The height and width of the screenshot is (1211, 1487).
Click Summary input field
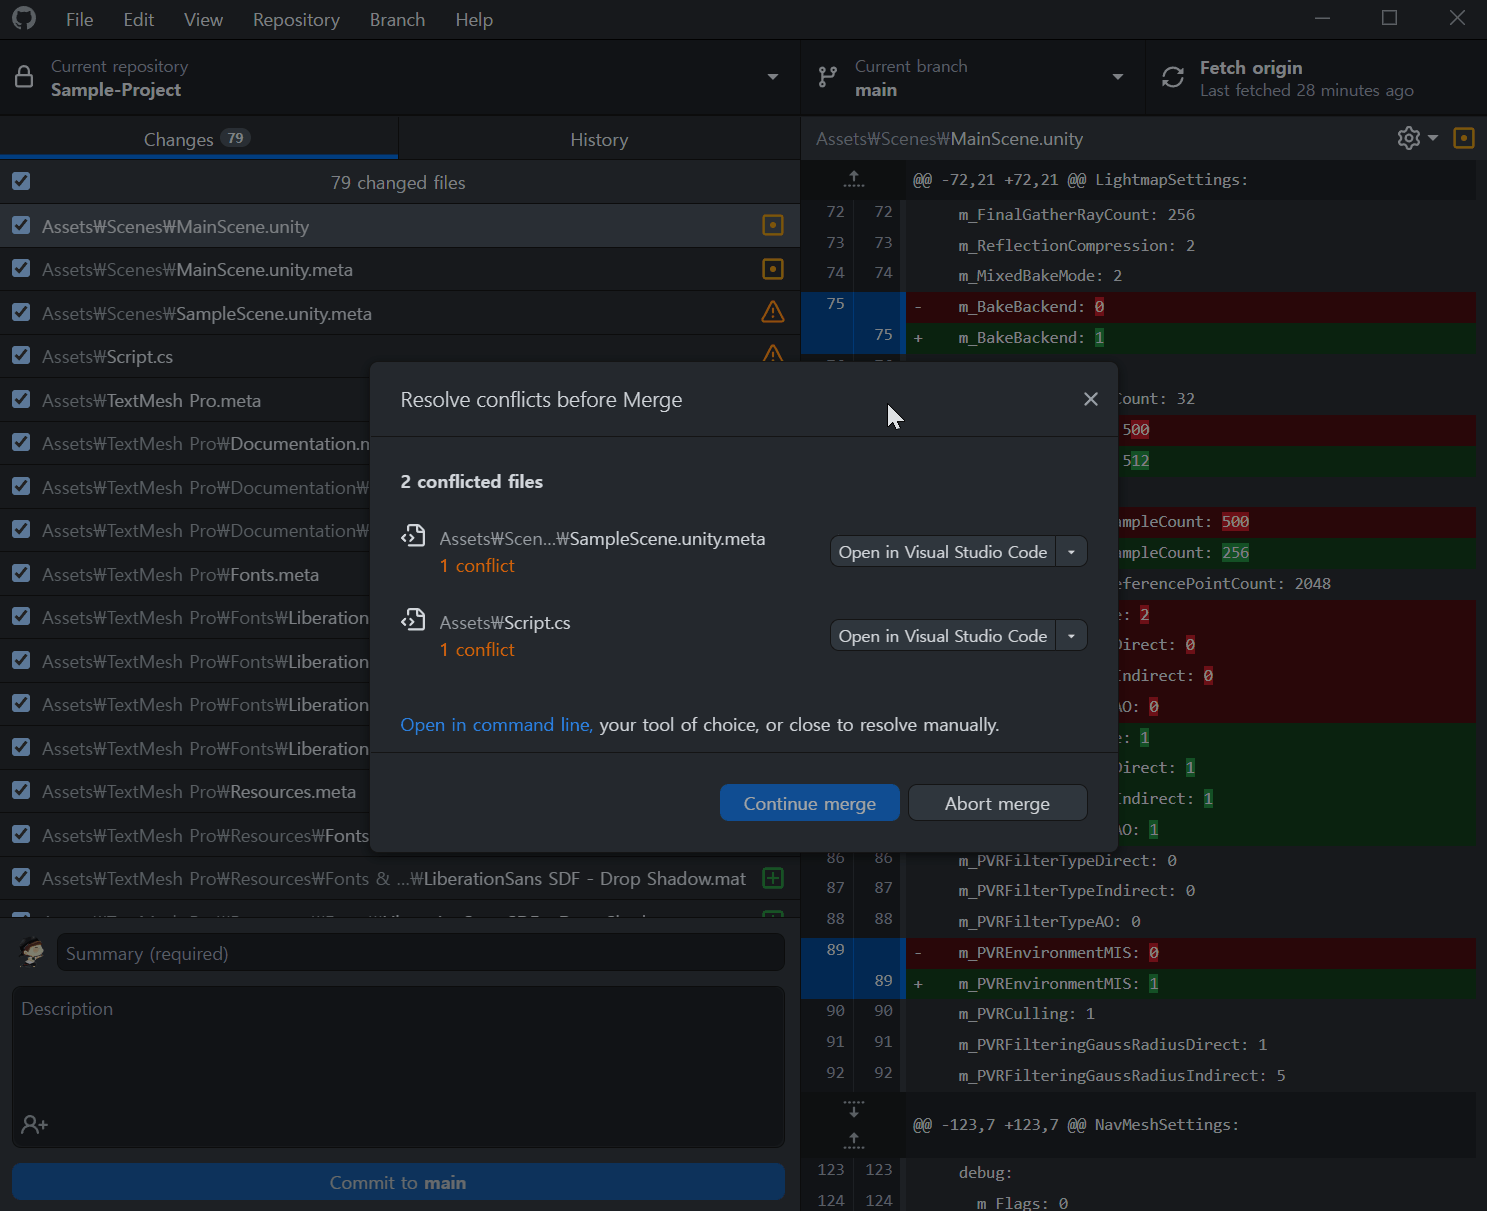[x=420, y=953]
